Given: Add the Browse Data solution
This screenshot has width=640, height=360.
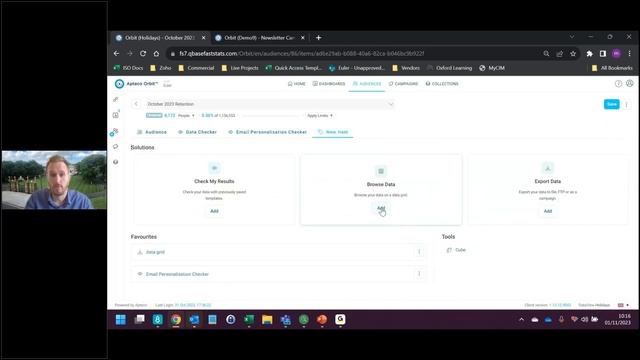Looking at the screenshot, I should click(x=381, y=209).
